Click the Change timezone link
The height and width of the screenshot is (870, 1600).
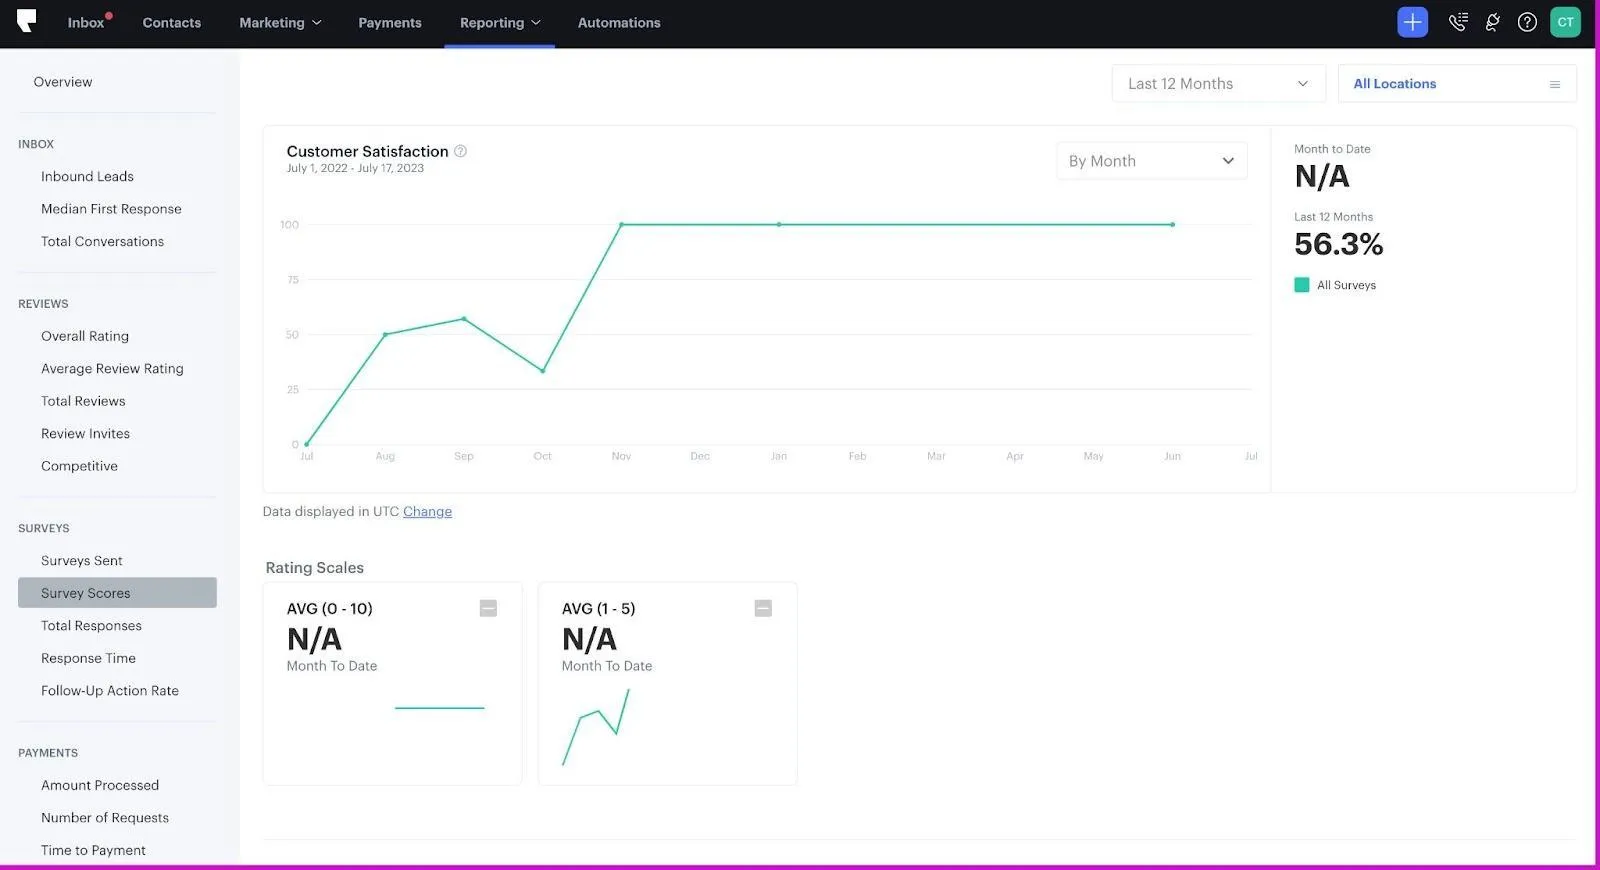tap(427, 511)
